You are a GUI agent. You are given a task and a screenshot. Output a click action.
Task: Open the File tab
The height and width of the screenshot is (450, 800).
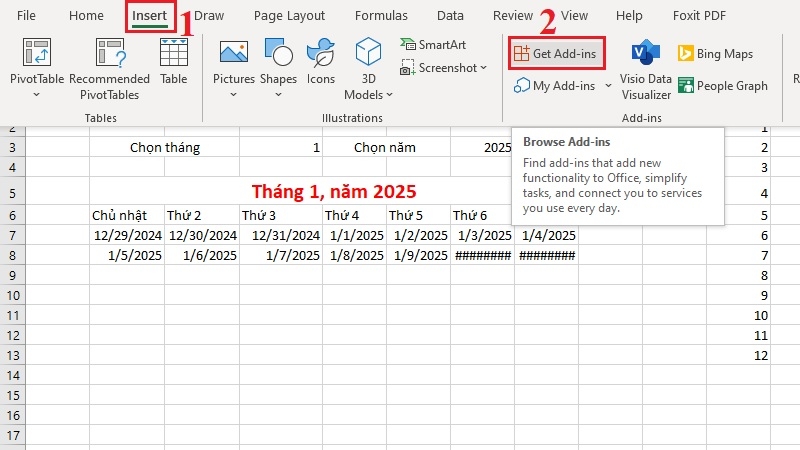tap(26, 15)
